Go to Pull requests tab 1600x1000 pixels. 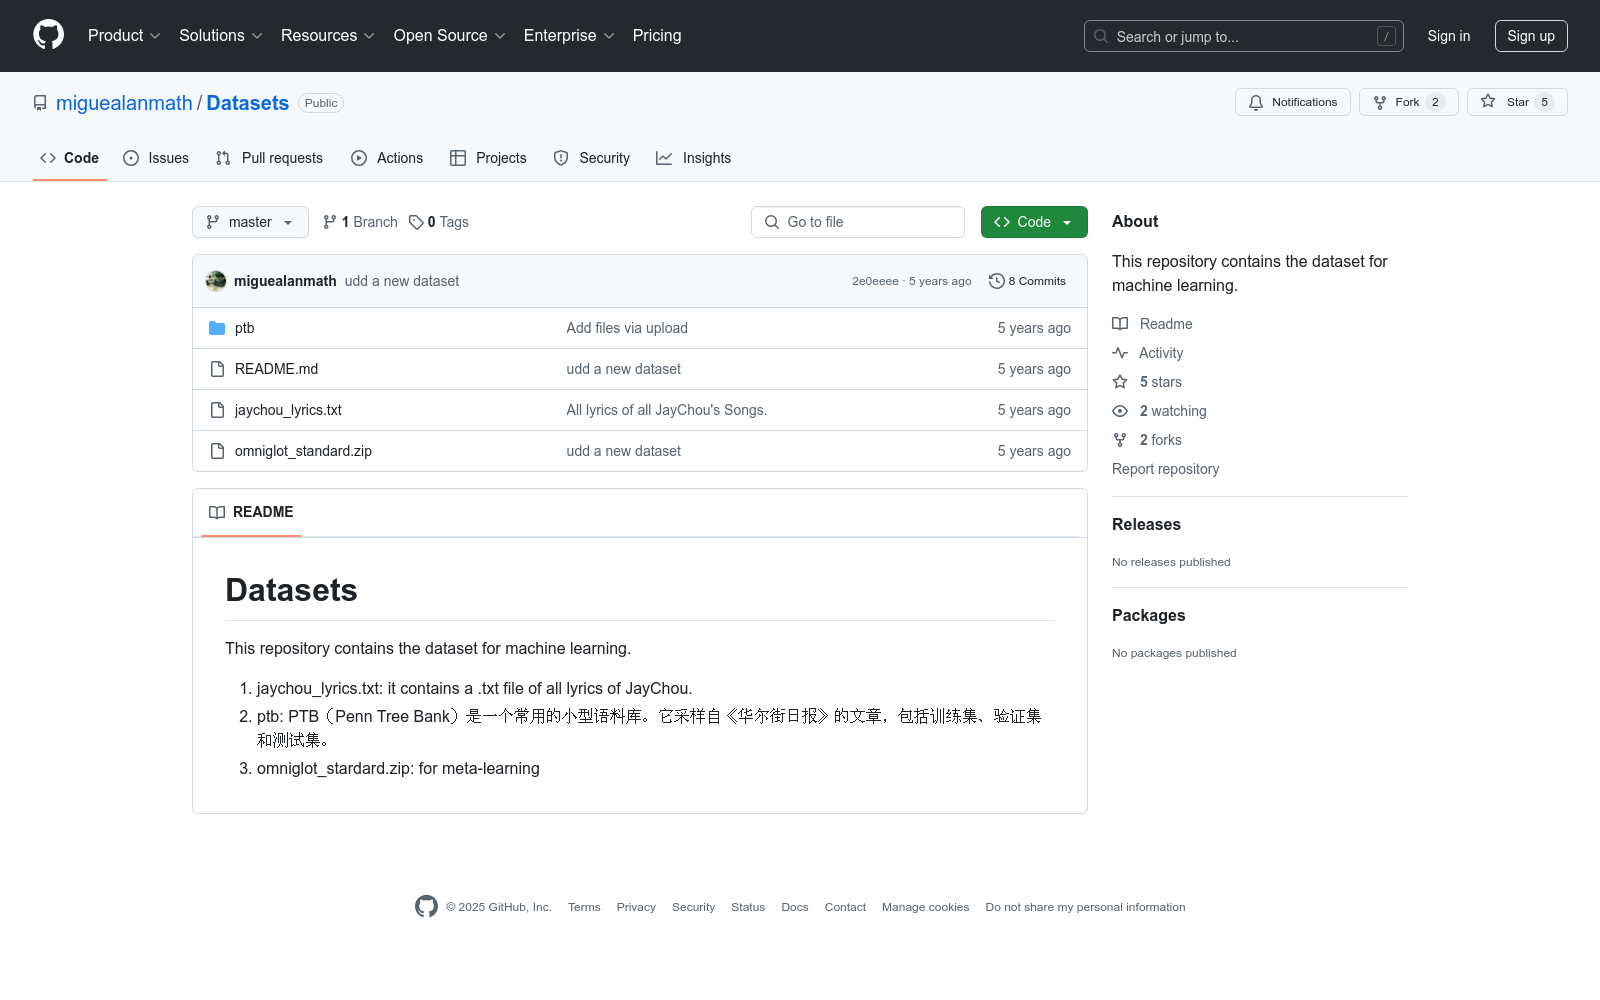(269, 158)
